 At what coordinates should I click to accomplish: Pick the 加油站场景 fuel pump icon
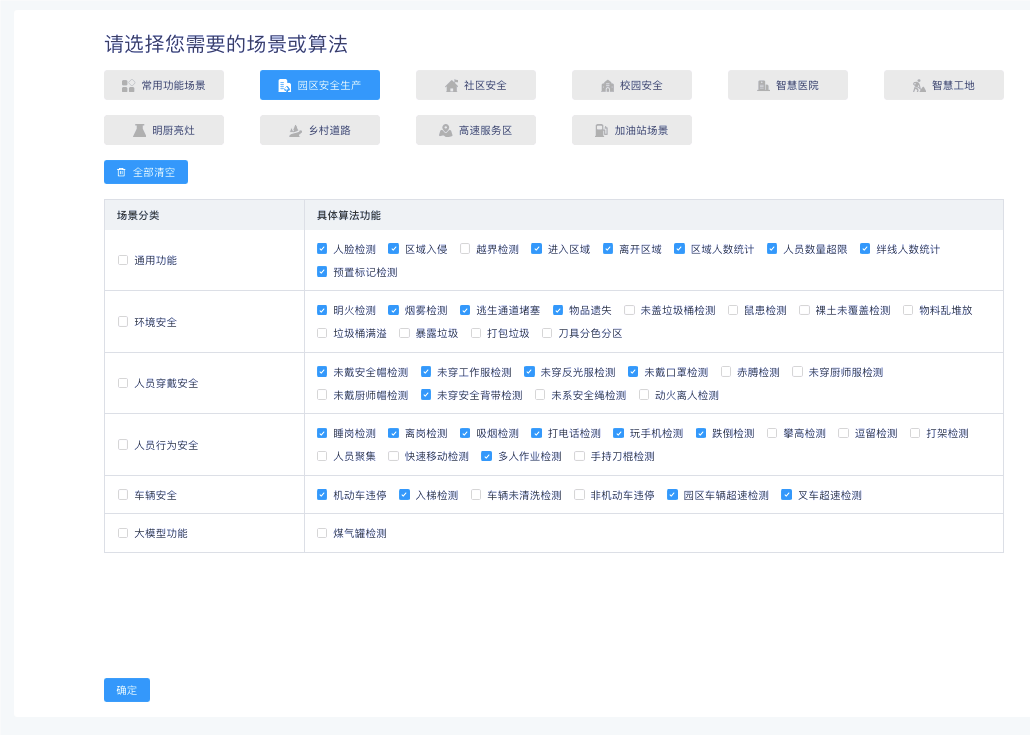pos(601,130)
